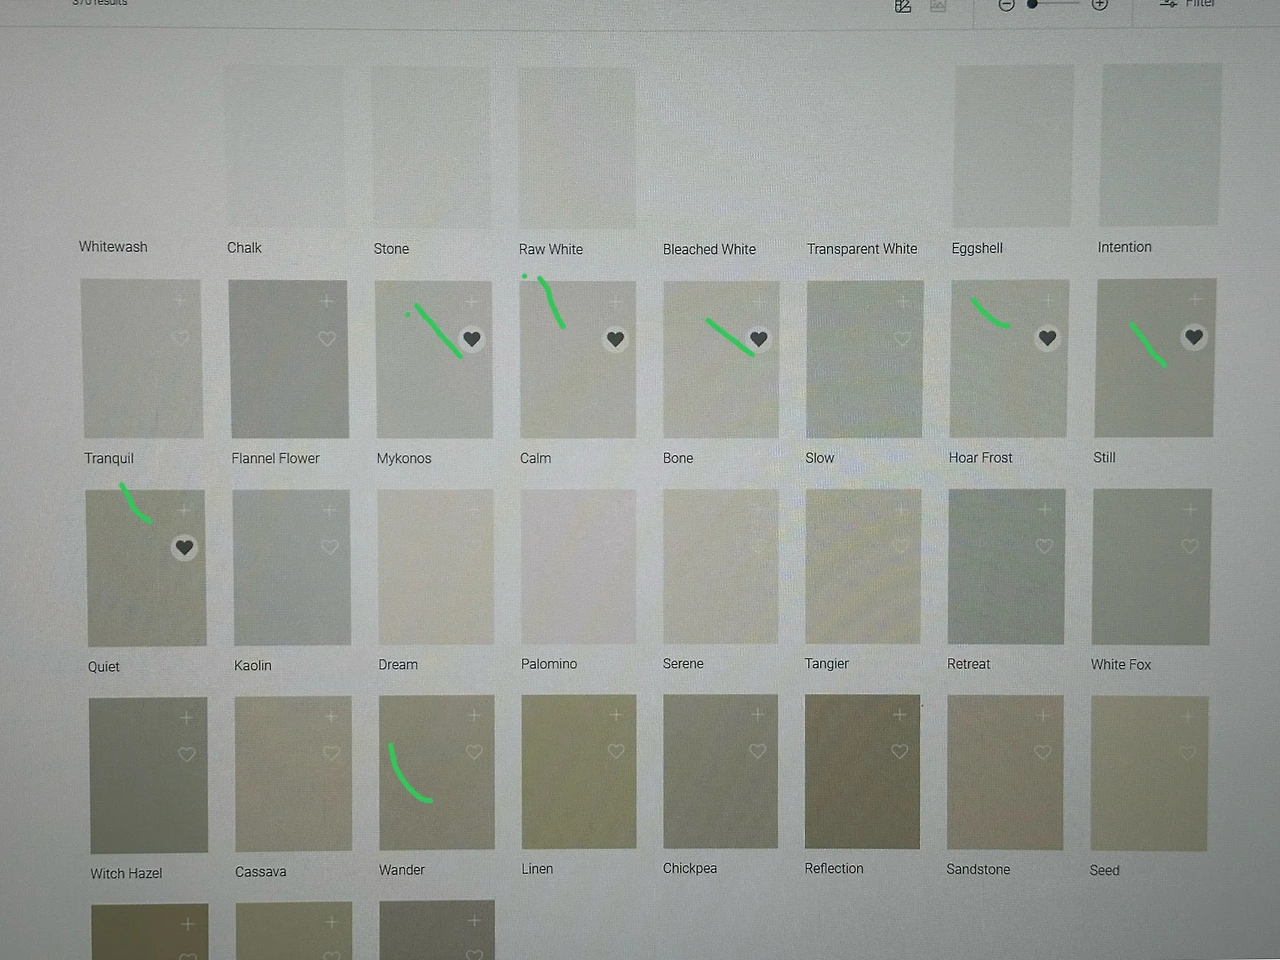Image resolution: width=1280 pixels, height=960 pixels.
Task: Favorite White Fox with its heart icon
Action: tap(1190, 546)
